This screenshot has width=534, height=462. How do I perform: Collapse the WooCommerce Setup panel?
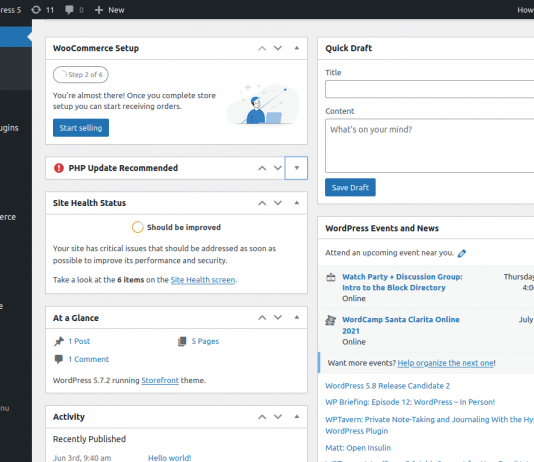coord(297,48)
